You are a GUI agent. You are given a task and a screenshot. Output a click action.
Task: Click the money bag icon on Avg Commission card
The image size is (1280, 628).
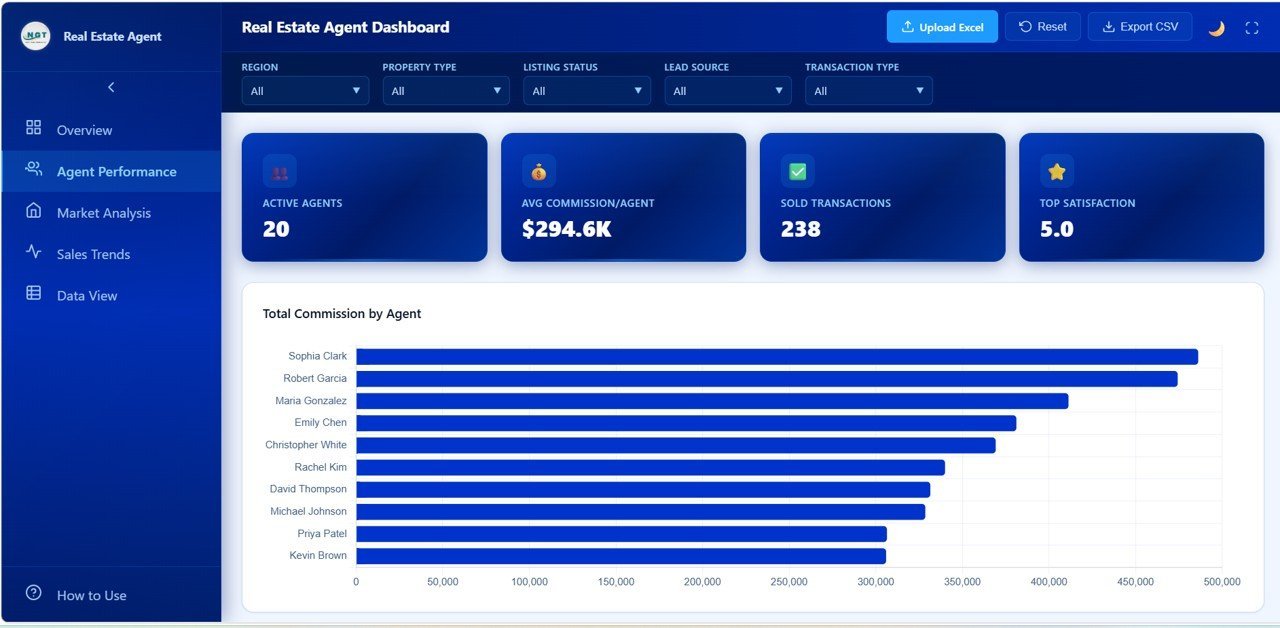[x=538, y=170]
